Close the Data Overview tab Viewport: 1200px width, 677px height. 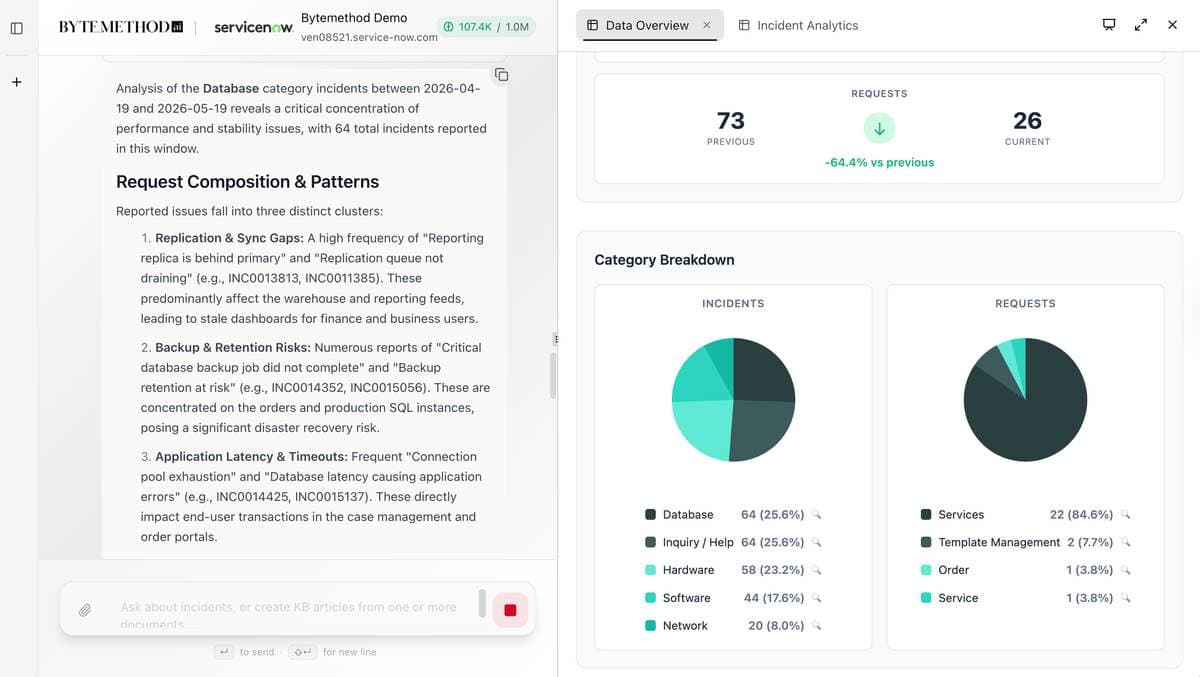click(x=706, y=25)
